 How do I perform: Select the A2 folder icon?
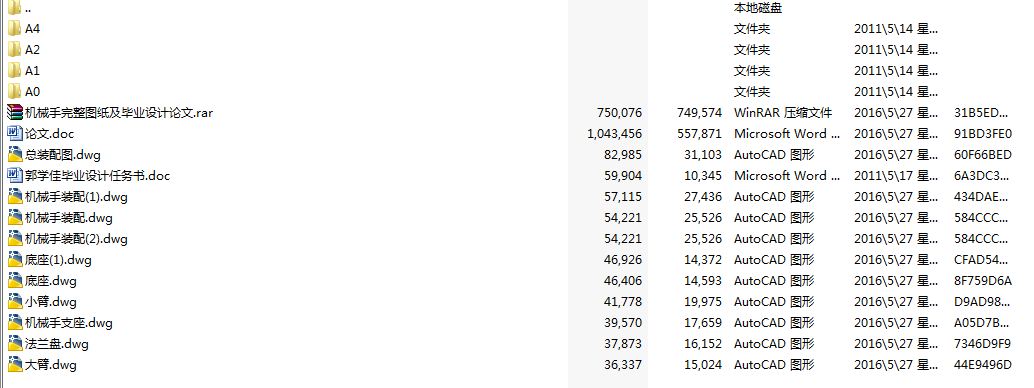click(x=15, y=49)
